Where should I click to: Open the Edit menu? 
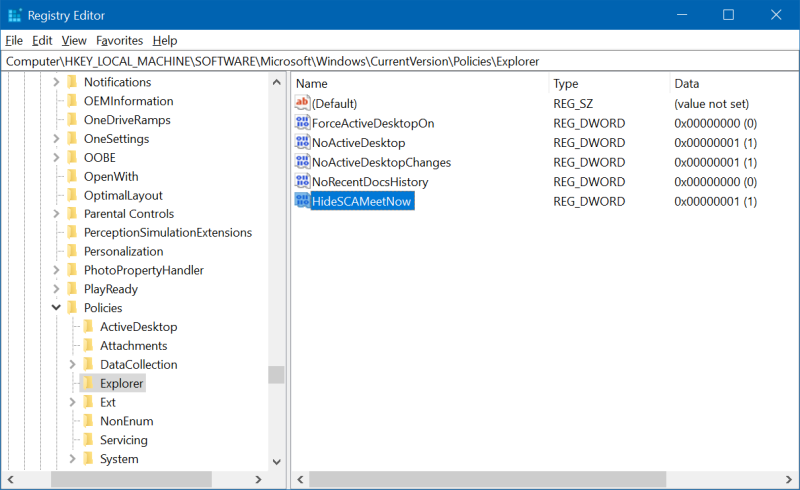42,40
